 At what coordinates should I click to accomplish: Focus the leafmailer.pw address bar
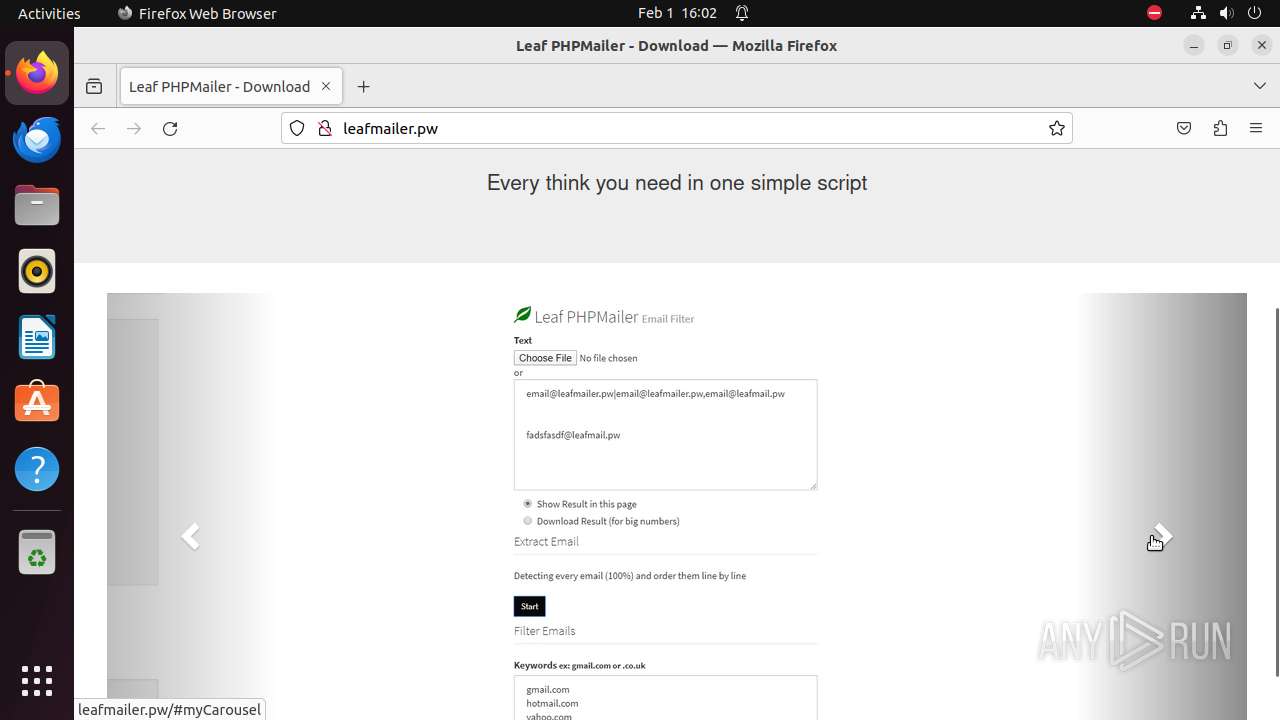[676, 128]
